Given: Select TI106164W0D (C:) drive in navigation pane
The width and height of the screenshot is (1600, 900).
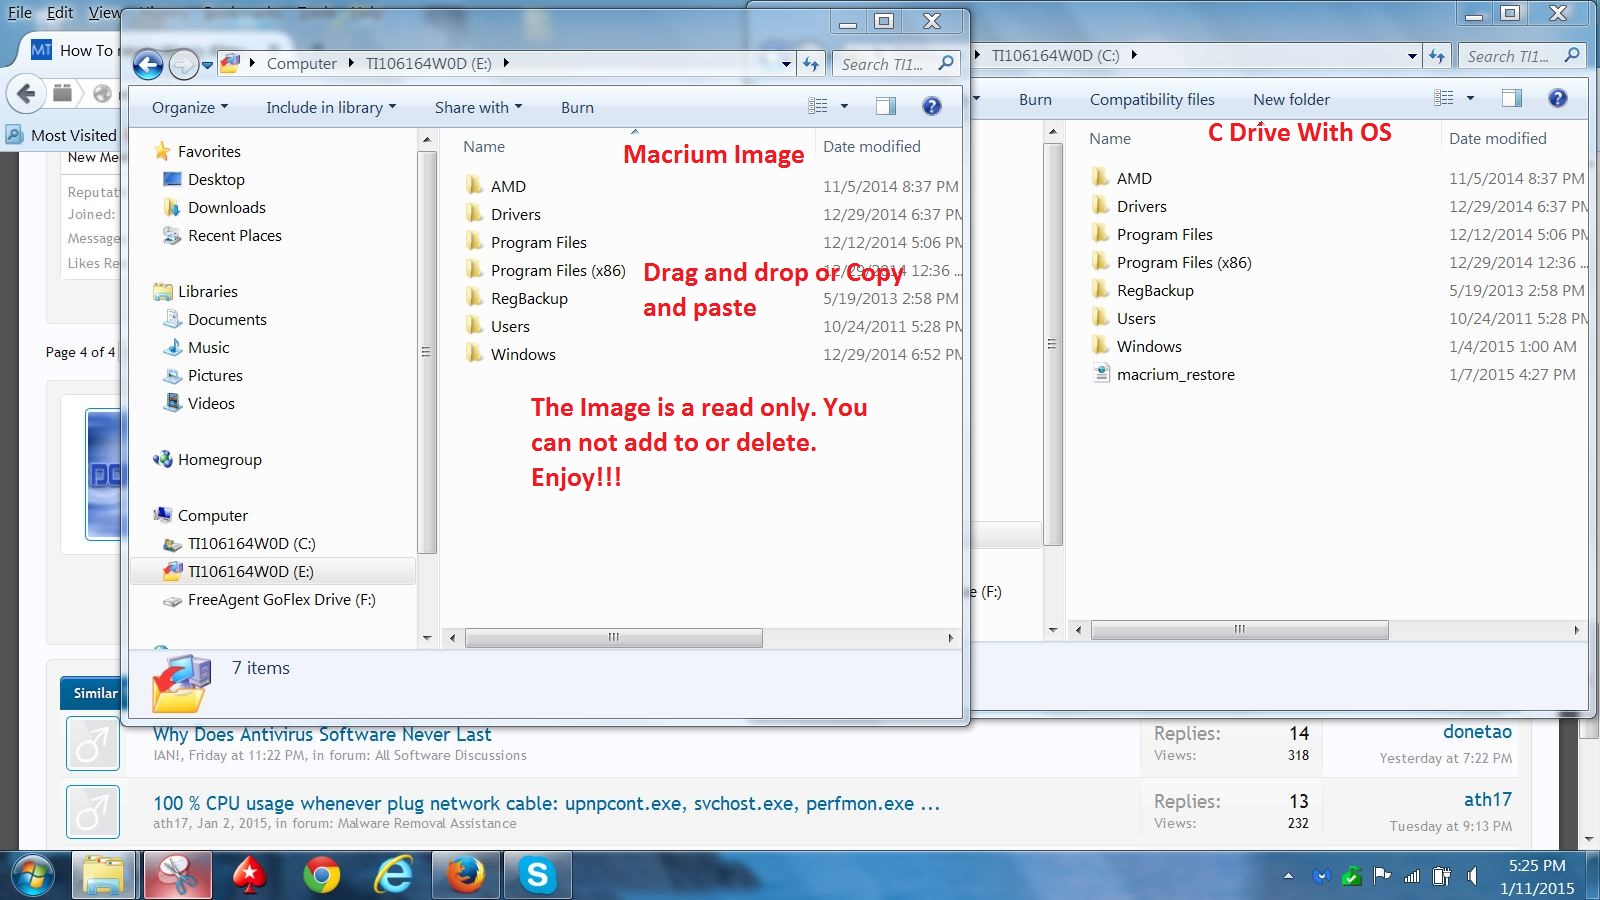Looking at the screenshot, I should coord(252,543).
